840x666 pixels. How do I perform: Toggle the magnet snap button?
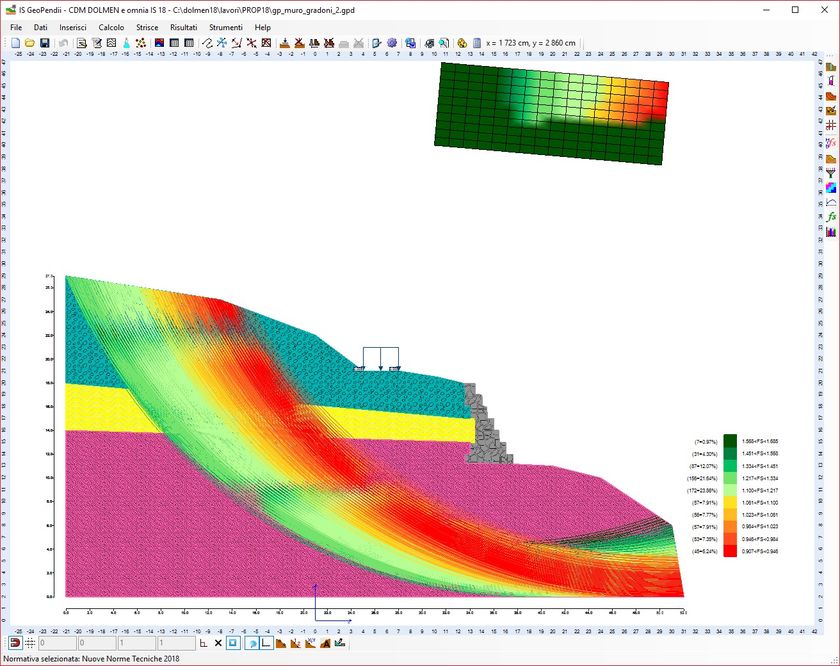coord(15,643)
